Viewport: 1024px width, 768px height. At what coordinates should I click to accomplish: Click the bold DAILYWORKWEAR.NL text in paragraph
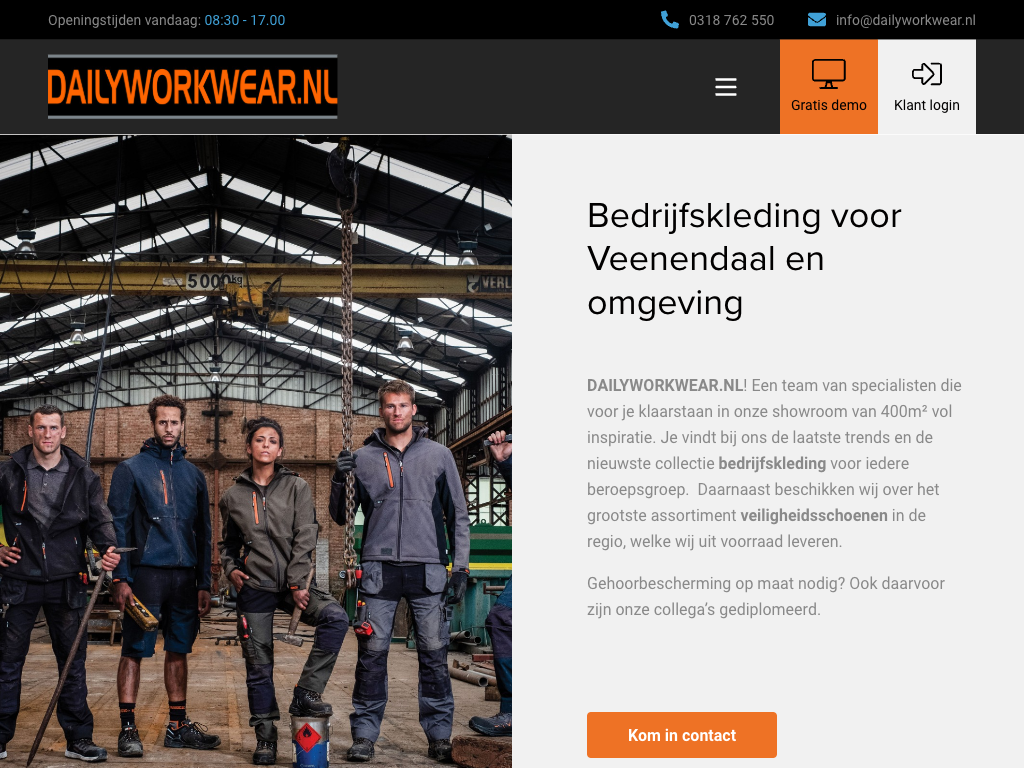[665, 385]
